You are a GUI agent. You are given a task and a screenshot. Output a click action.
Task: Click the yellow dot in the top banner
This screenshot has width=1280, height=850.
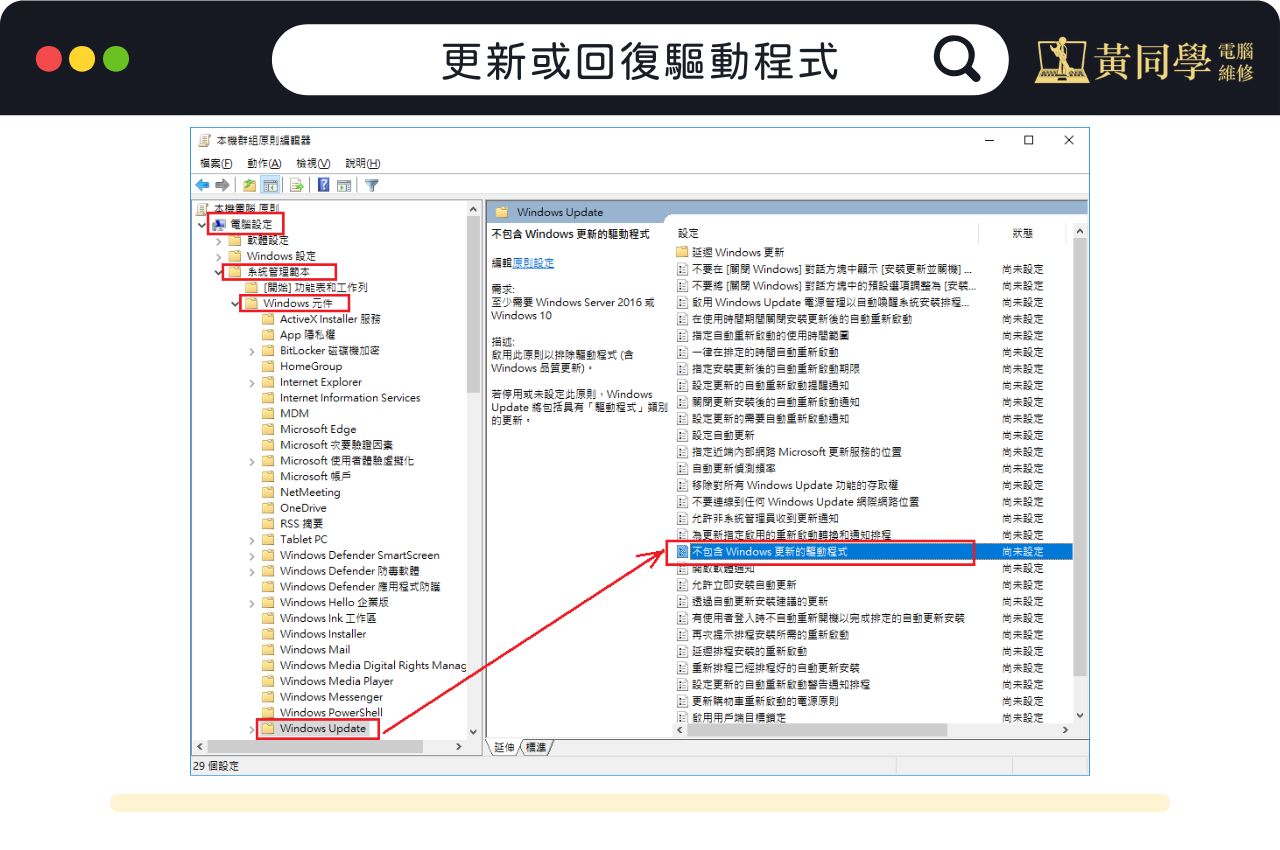pos(82,59)
